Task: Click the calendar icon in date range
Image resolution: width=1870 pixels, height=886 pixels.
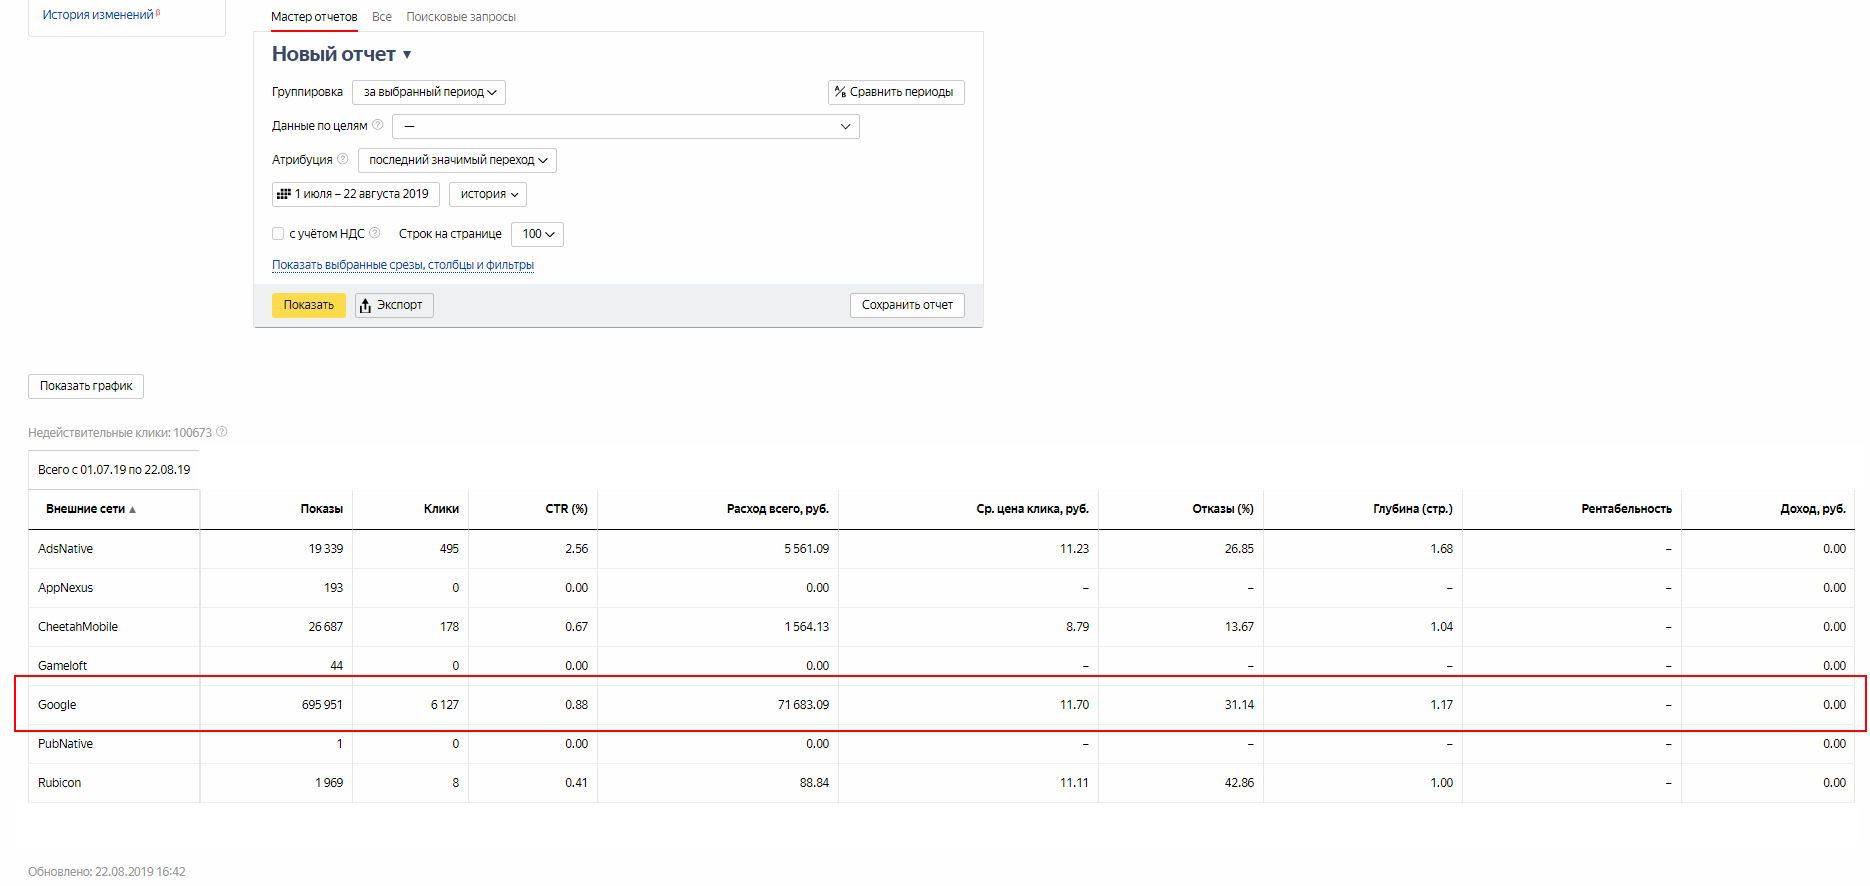Action: click(x=283, y=194)
